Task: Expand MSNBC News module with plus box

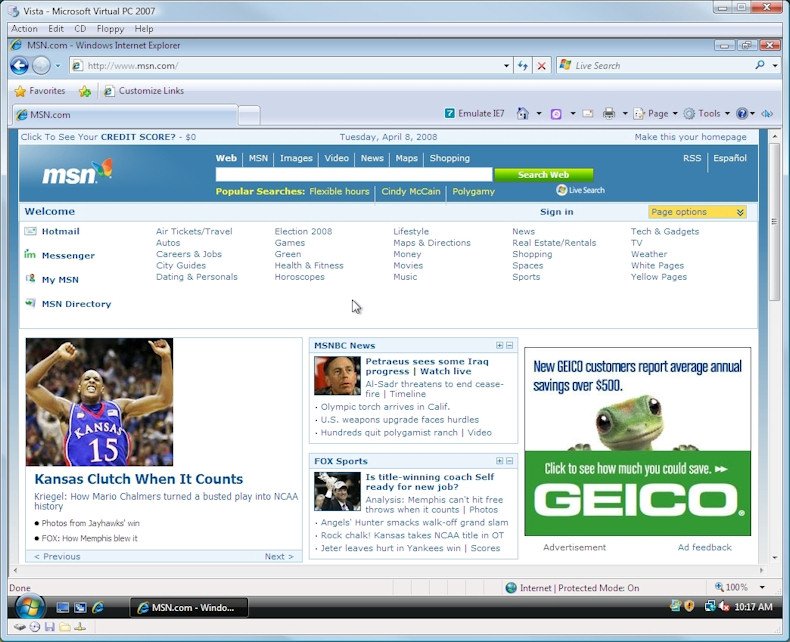Action: [x=499, y=345]
